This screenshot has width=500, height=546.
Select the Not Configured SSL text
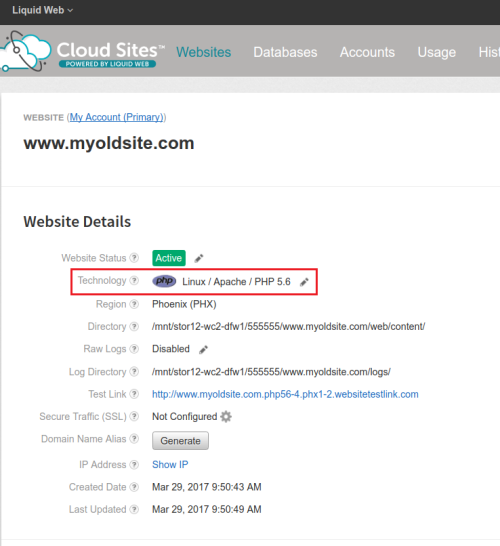(x=185, y=416)
